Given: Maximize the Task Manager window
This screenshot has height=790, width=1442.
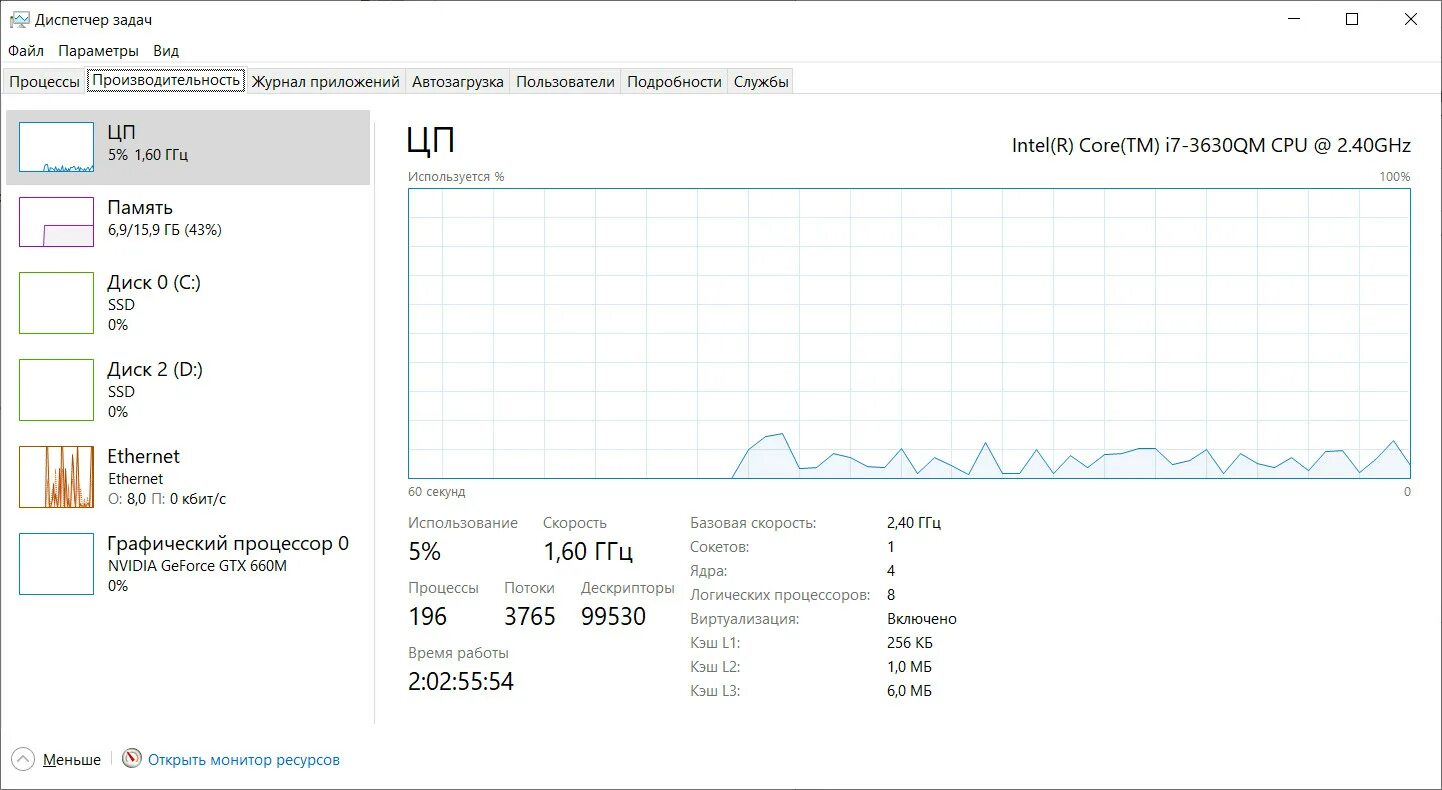Looking at the screenshot, I should pos(1352,19).
